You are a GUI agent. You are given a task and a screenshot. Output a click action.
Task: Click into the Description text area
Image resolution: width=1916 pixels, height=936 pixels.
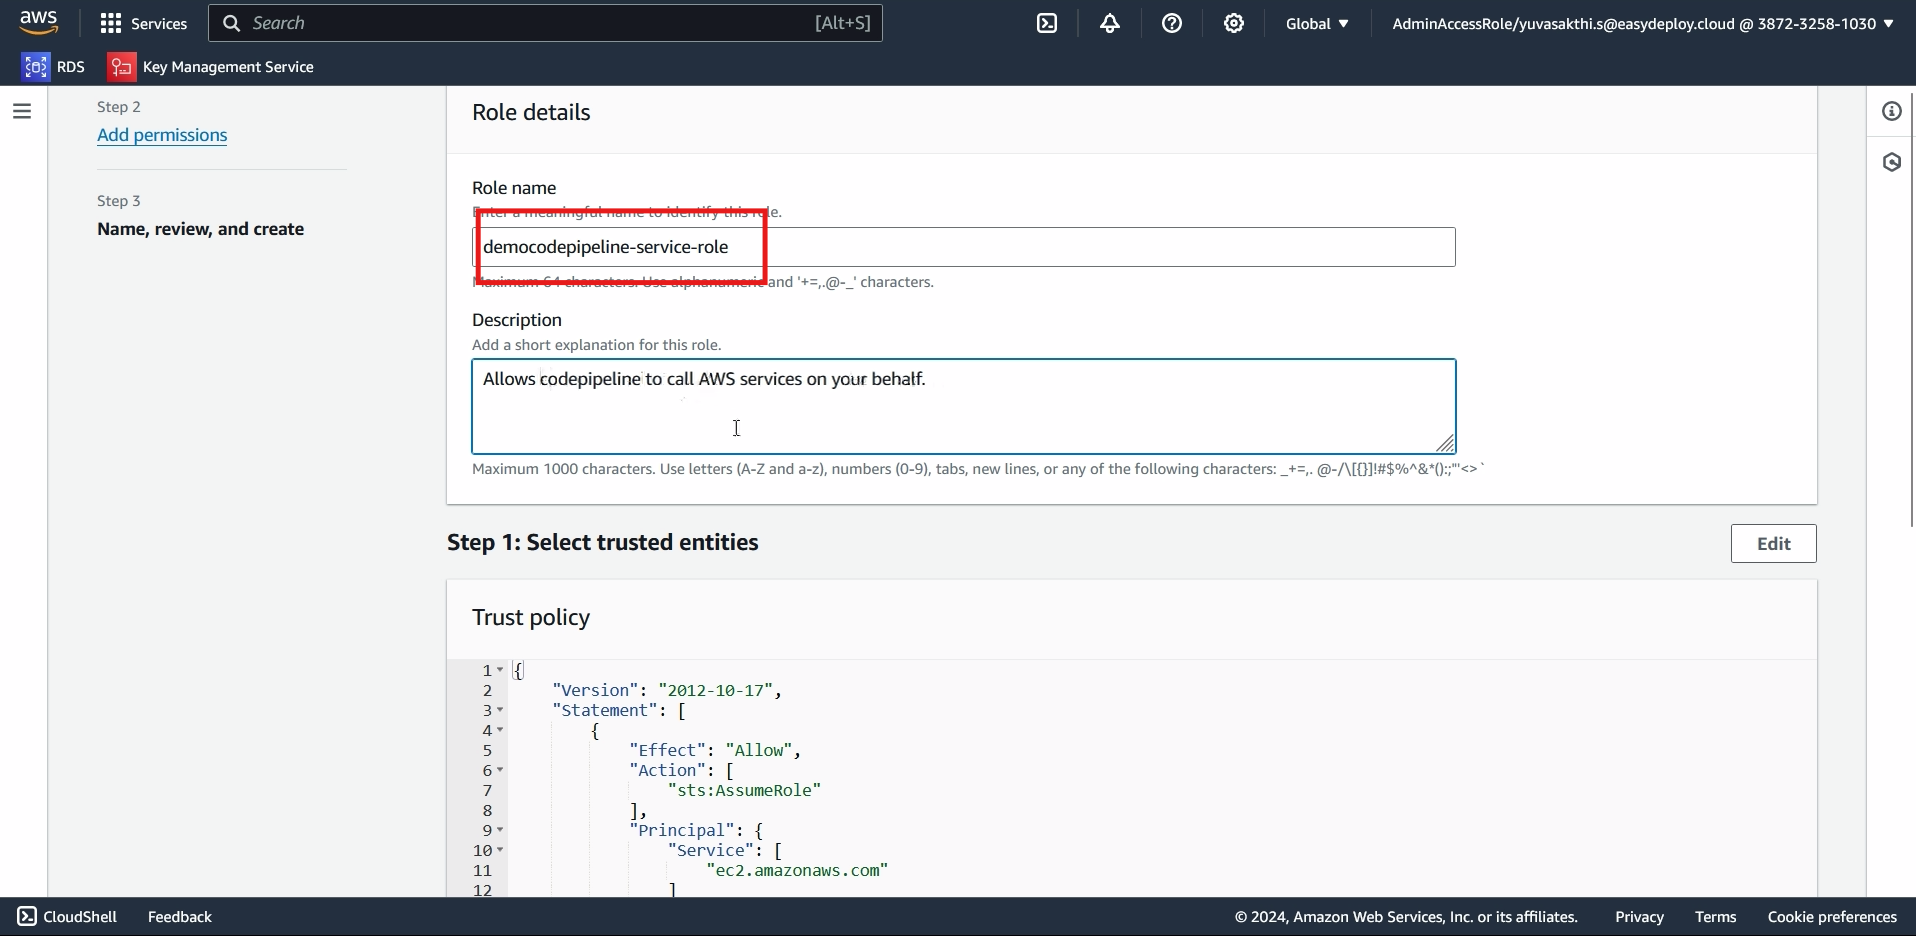964,407
